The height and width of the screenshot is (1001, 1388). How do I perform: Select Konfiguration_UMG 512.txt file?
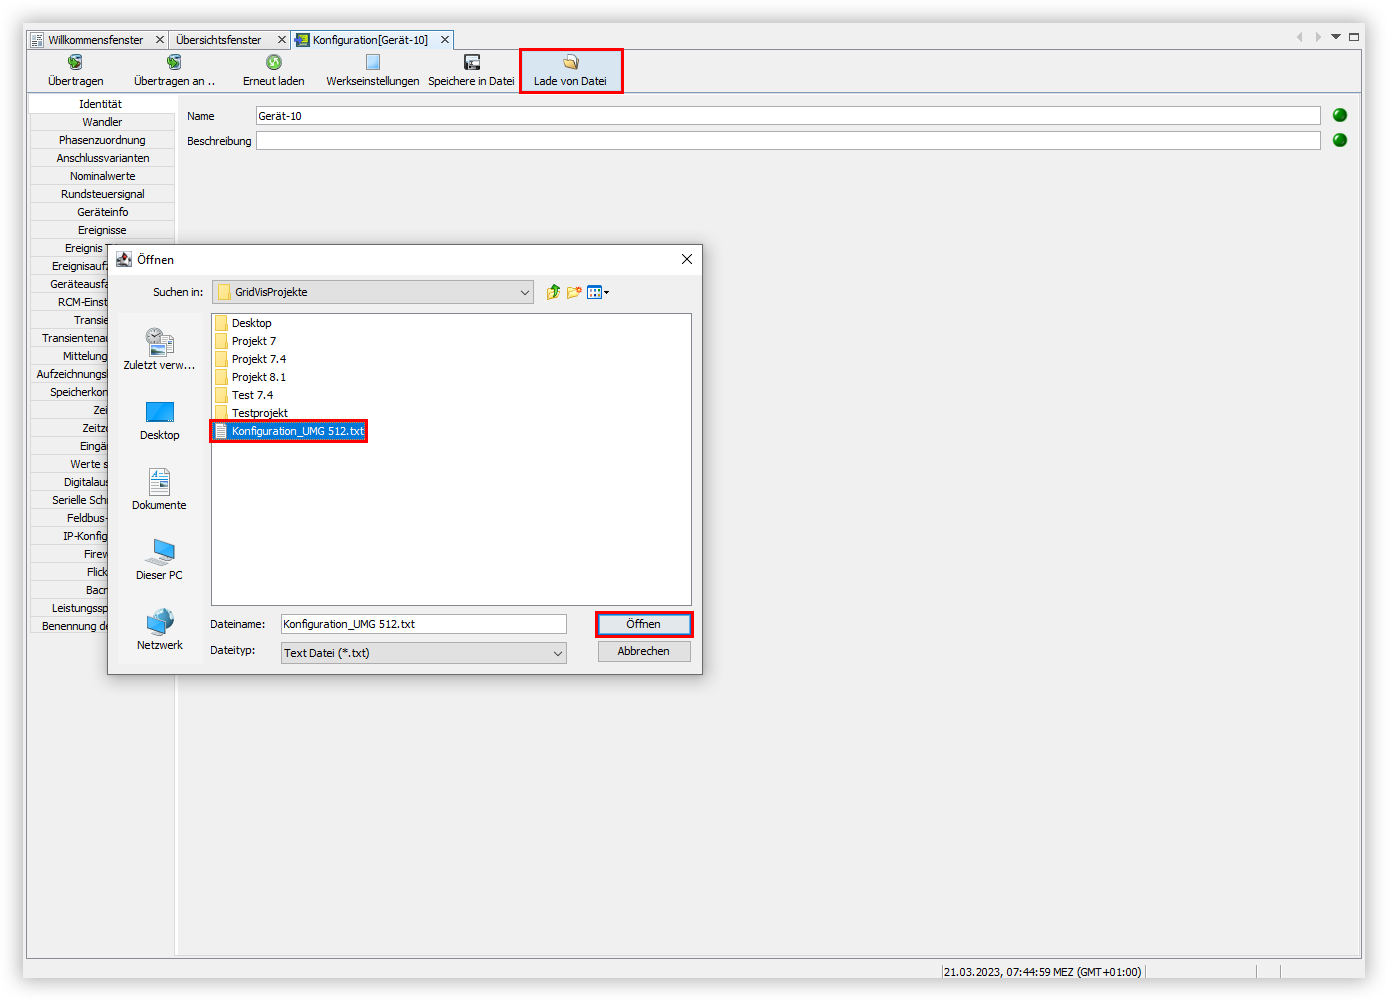pyautogui.click(x=297, y=431)
